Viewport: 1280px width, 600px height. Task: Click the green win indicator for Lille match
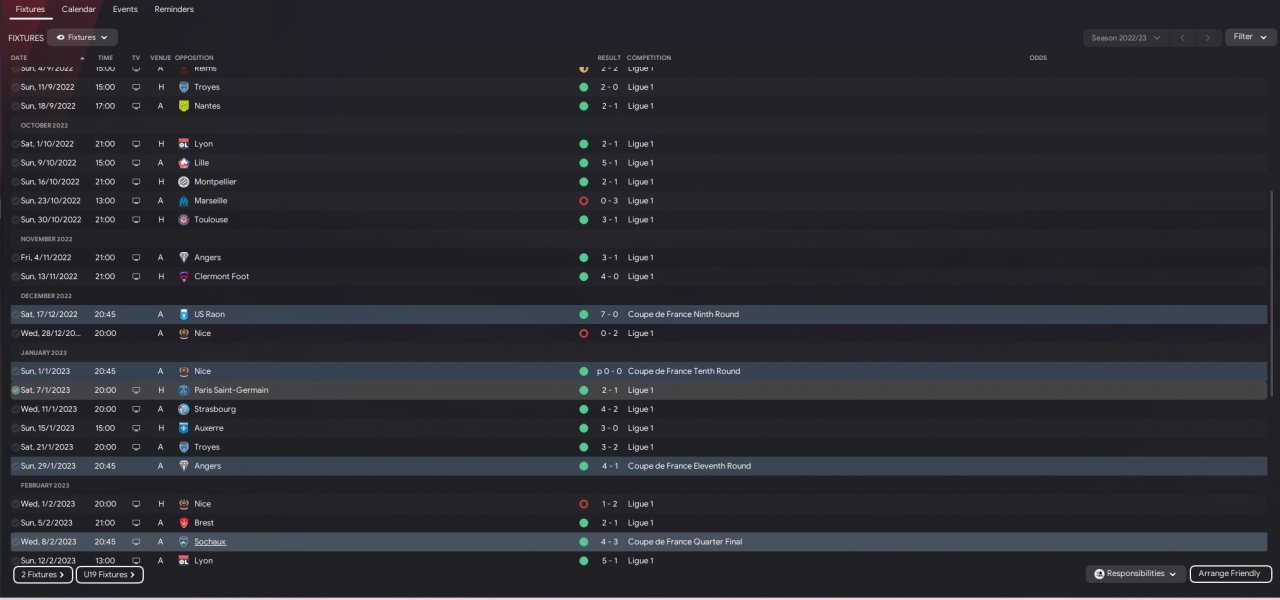583,163
